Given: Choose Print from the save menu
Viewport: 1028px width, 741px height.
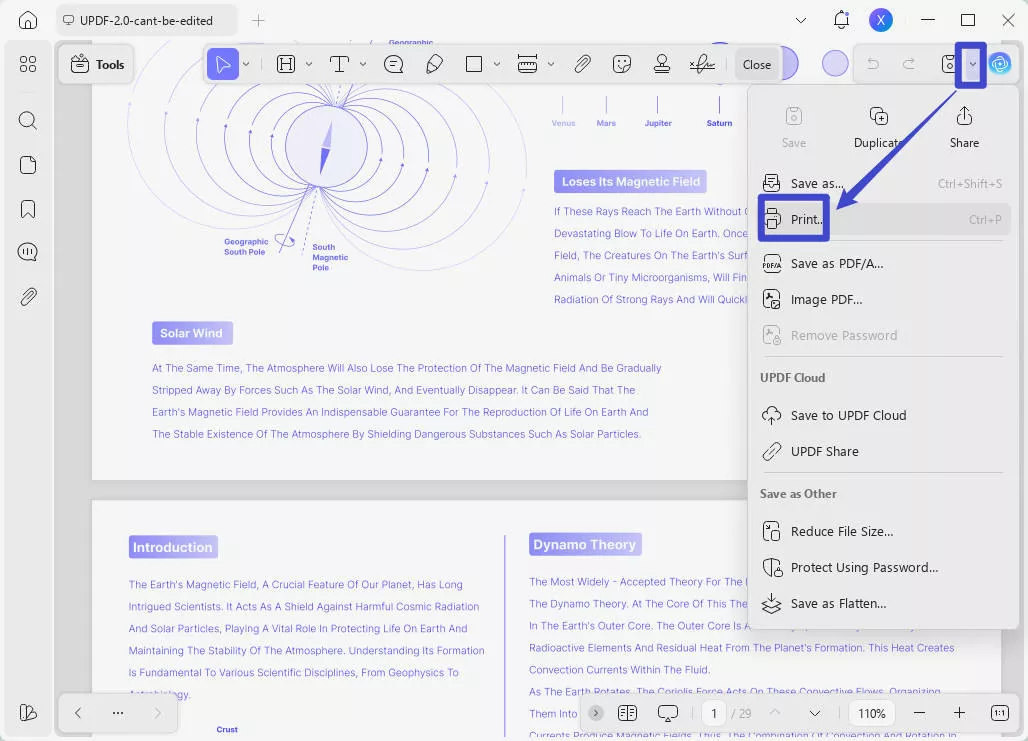Looking at the screenshot, I should 807,220.
